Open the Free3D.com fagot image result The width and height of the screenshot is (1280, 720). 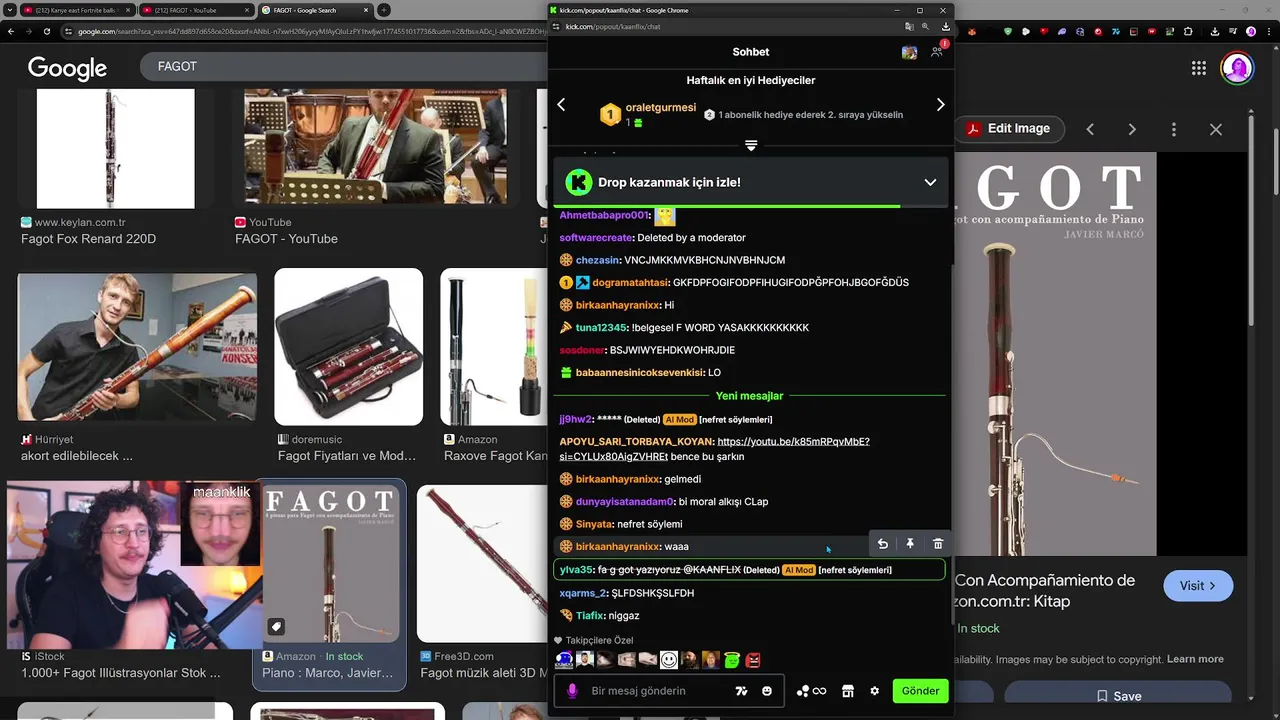483,563
